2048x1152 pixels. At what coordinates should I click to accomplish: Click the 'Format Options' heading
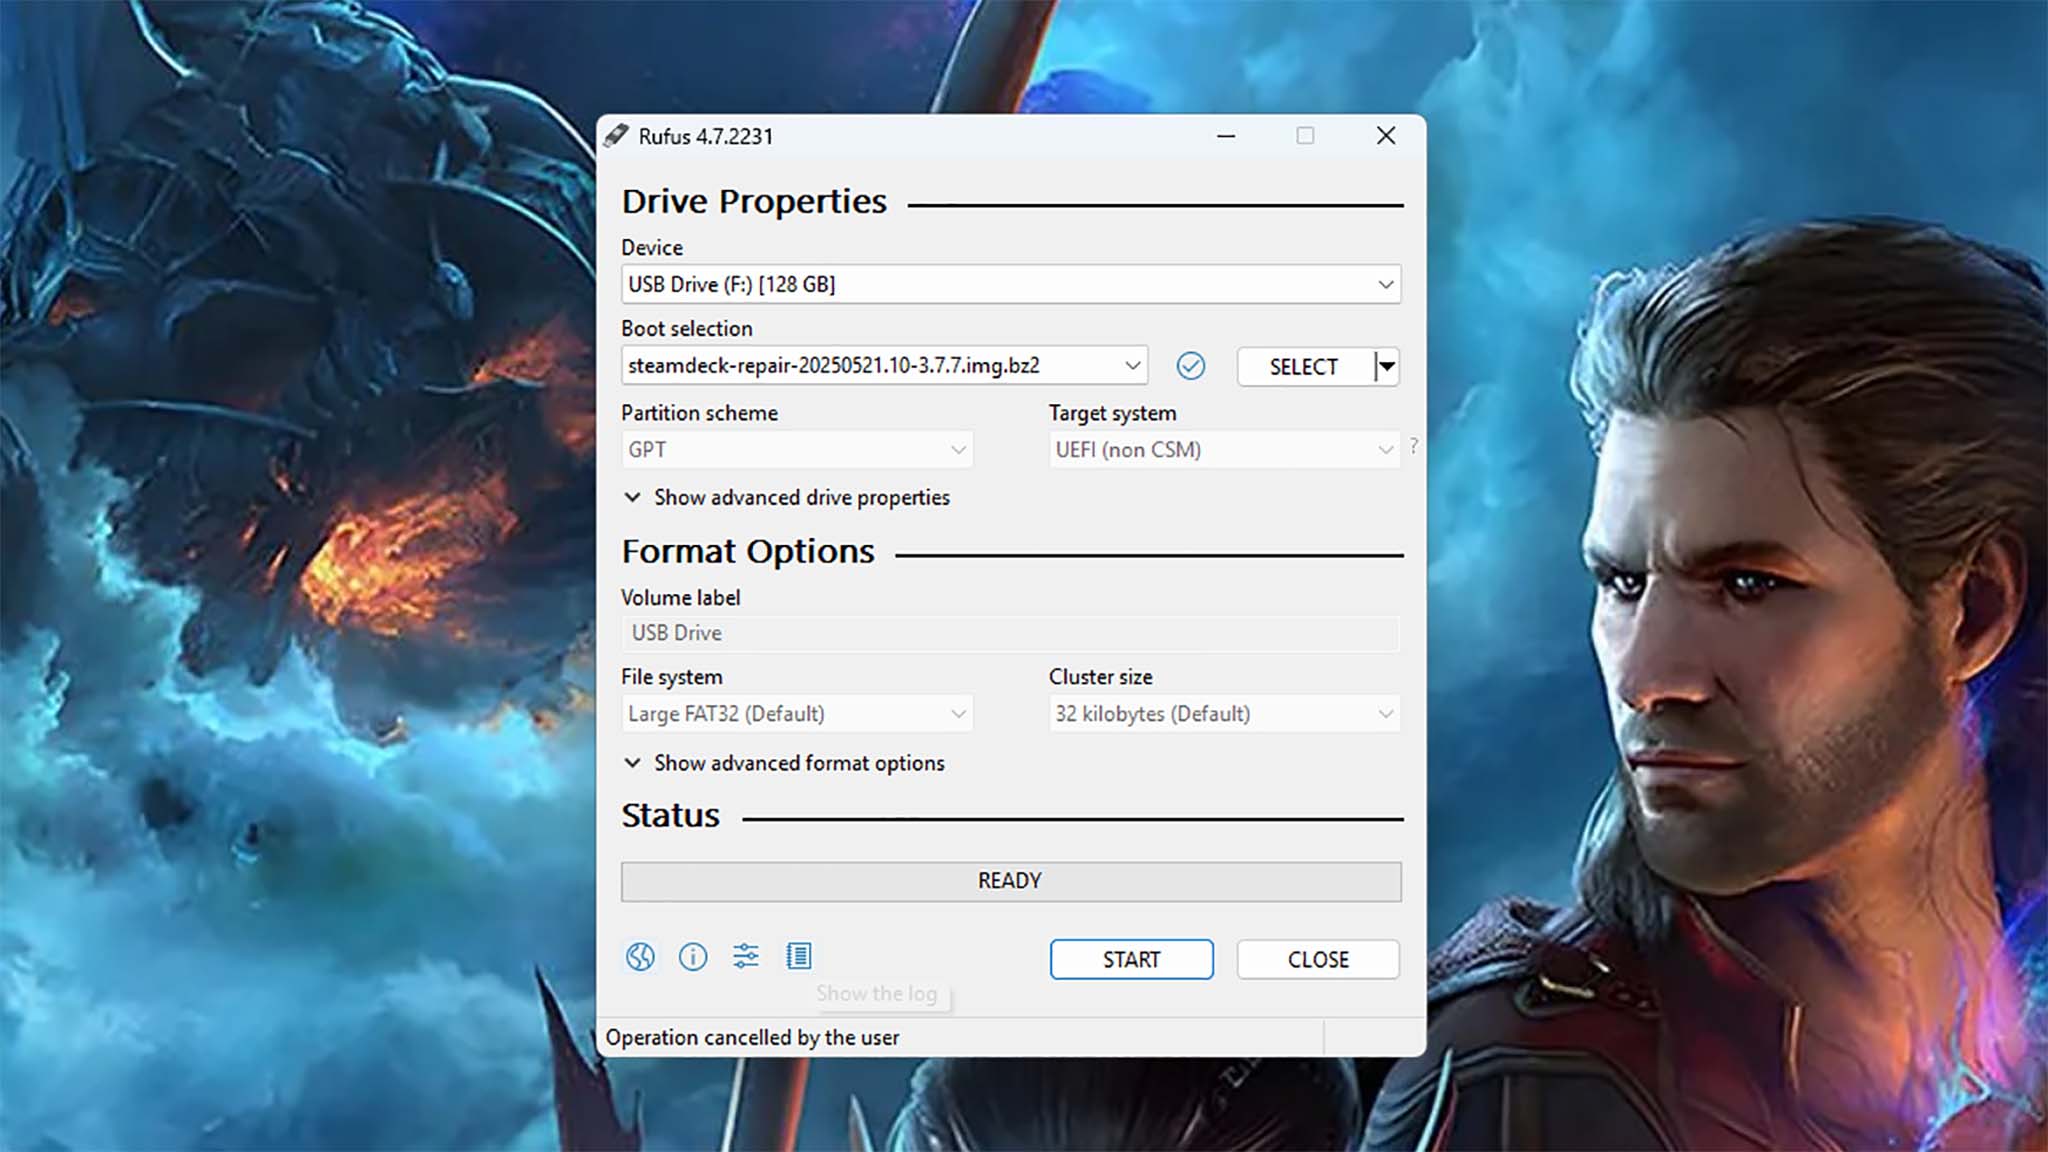(748, 552)
